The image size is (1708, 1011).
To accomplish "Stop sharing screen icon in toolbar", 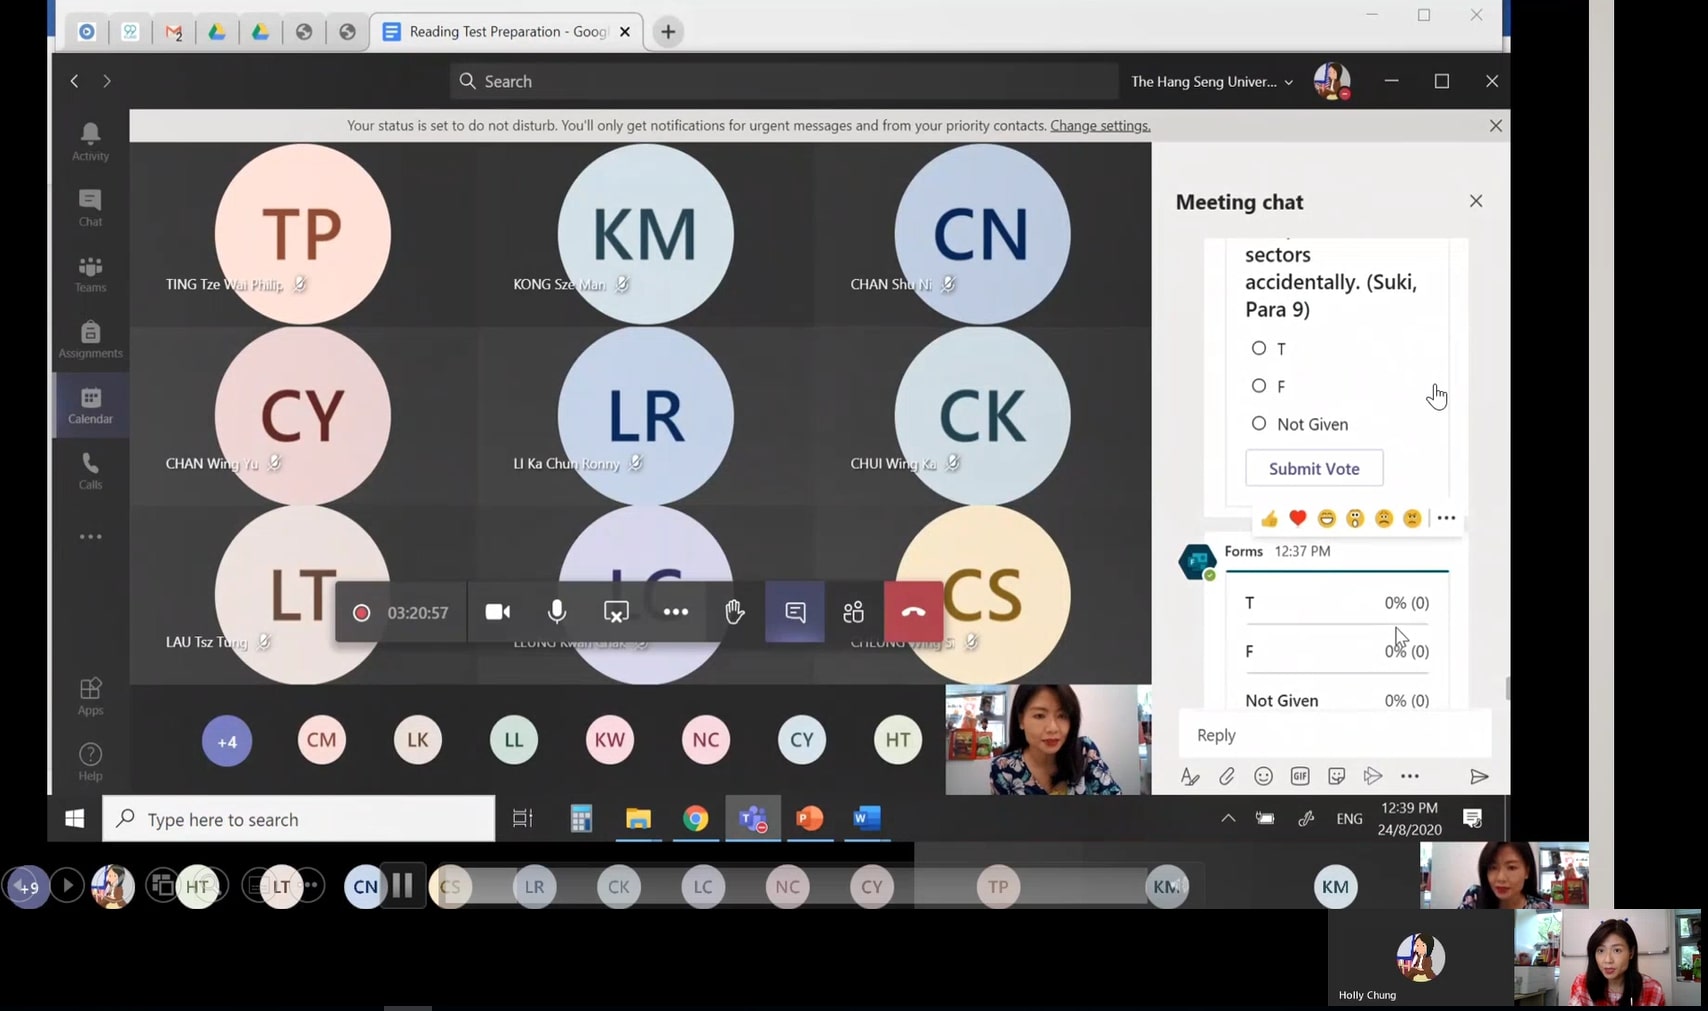I will pos(616,612).
